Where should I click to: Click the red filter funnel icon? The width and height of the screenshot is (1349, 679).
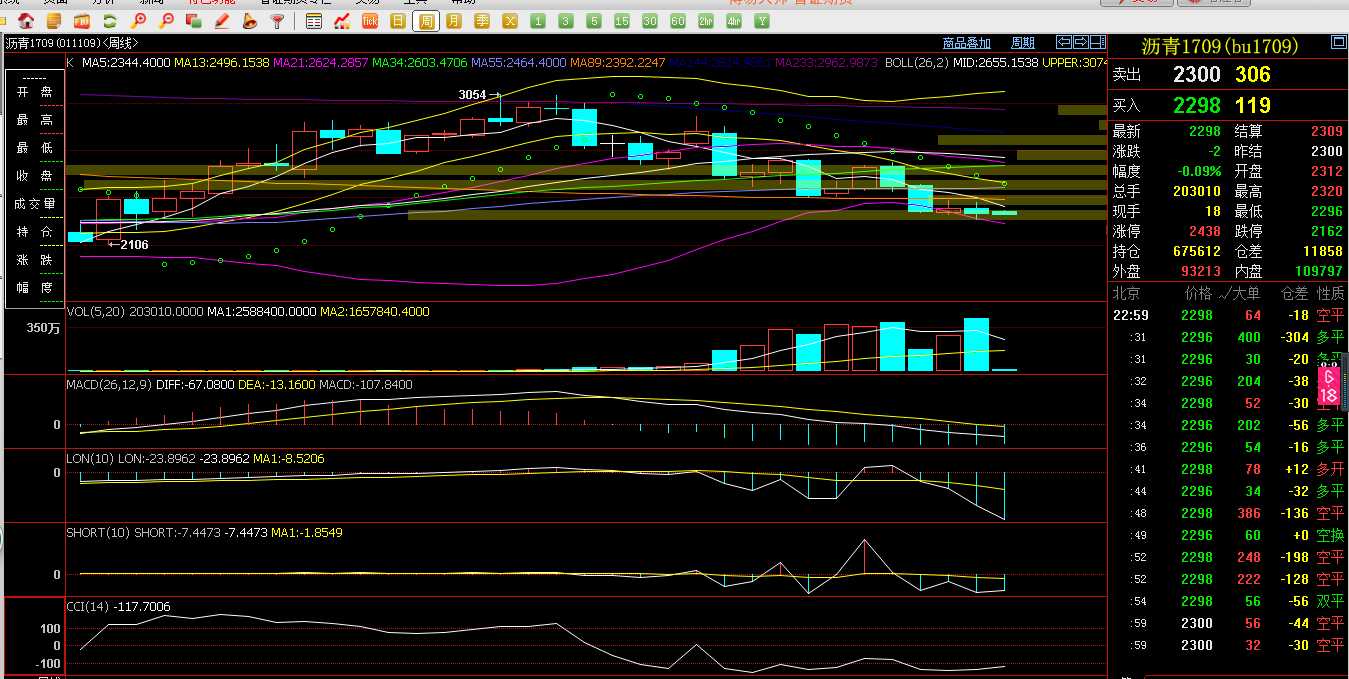coord(278,20)
